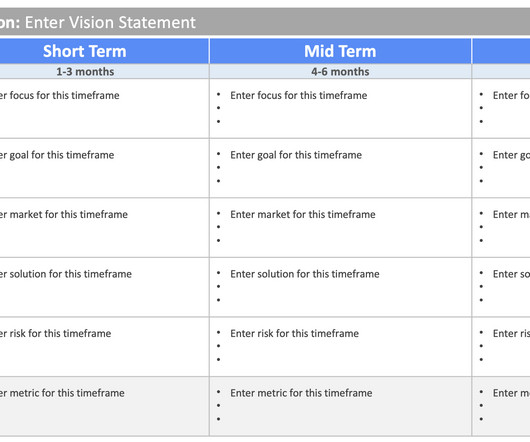The height and width of the screenshot is (442, 530).
Task: Click second empty bullet in Mid Term focus cell
Action: click(x=219, y=108)
